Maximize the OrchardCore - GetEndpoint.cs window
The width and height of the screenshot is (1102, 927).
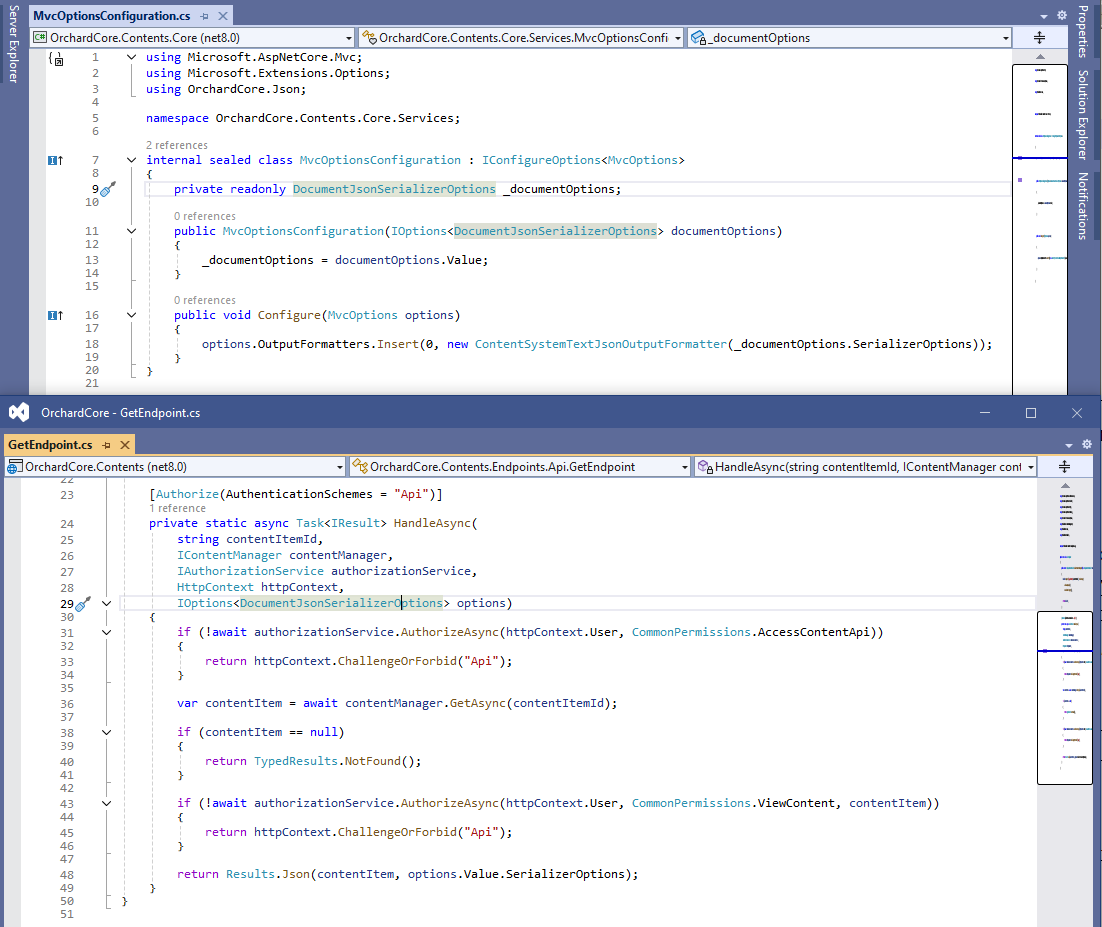point(1030,413)
